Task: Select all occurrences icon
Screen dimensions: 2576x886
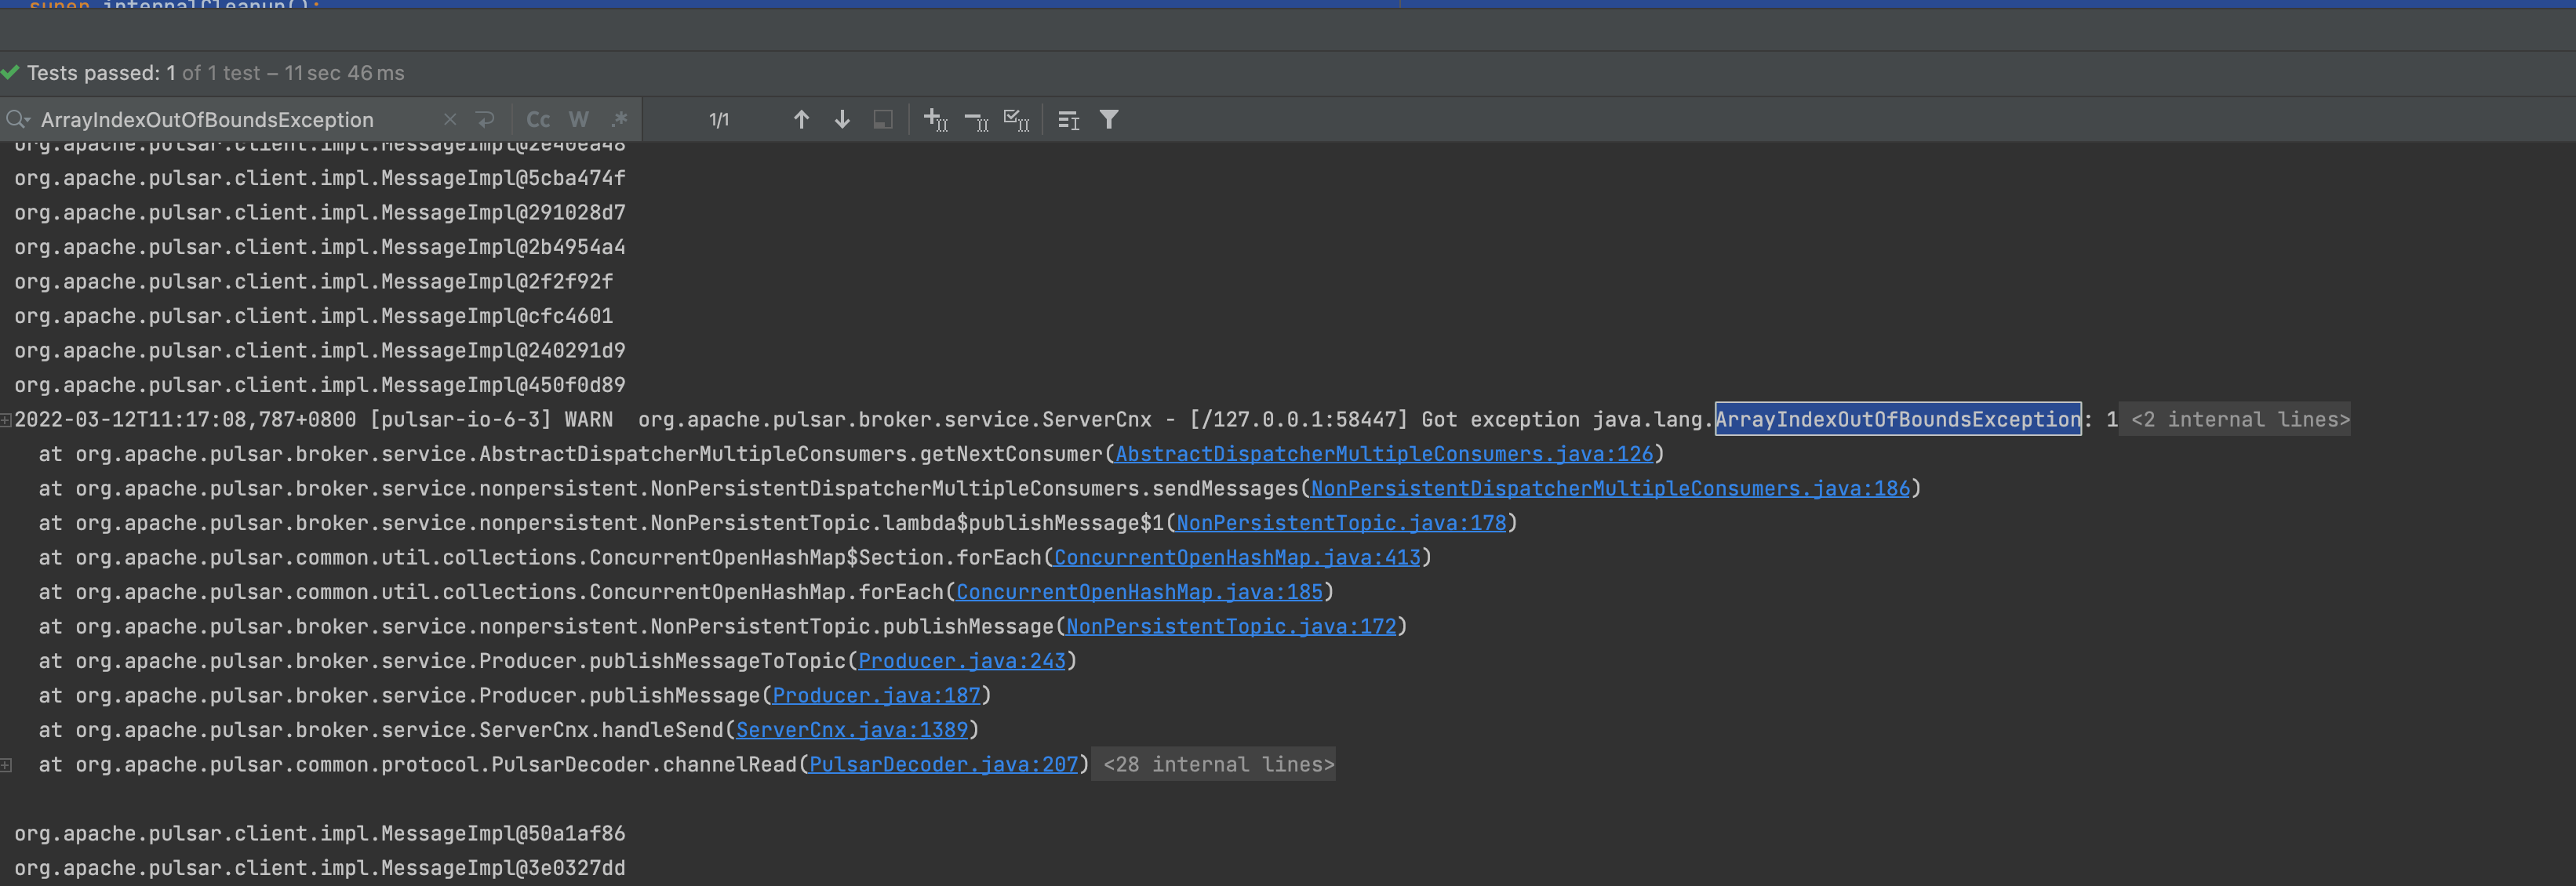Action: (x=1016, y=120)
